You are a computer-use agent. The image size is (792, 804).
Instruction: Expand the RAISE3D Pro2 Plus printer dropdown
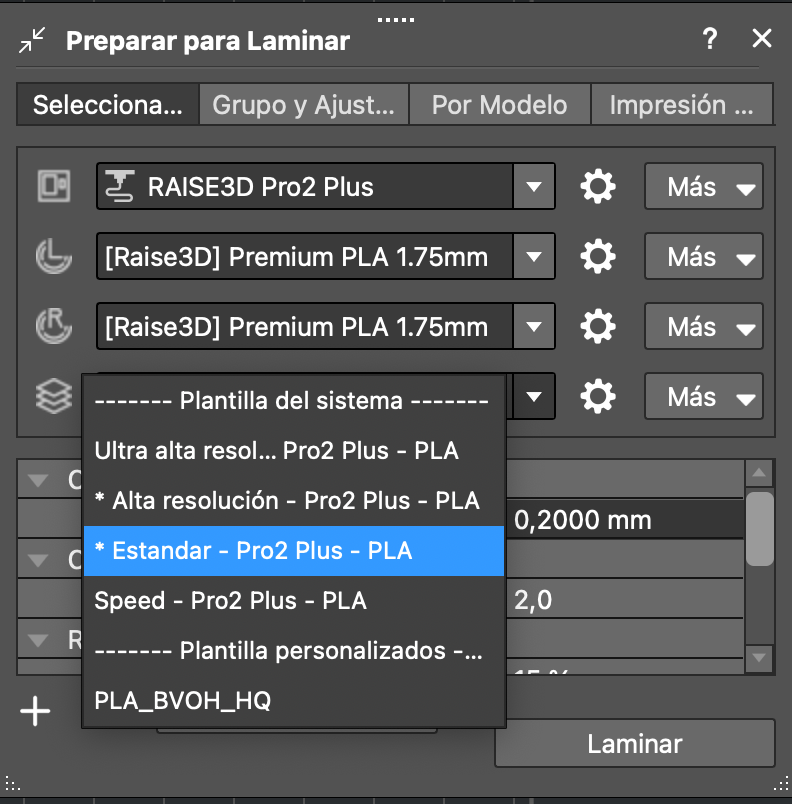pos(535,187)
